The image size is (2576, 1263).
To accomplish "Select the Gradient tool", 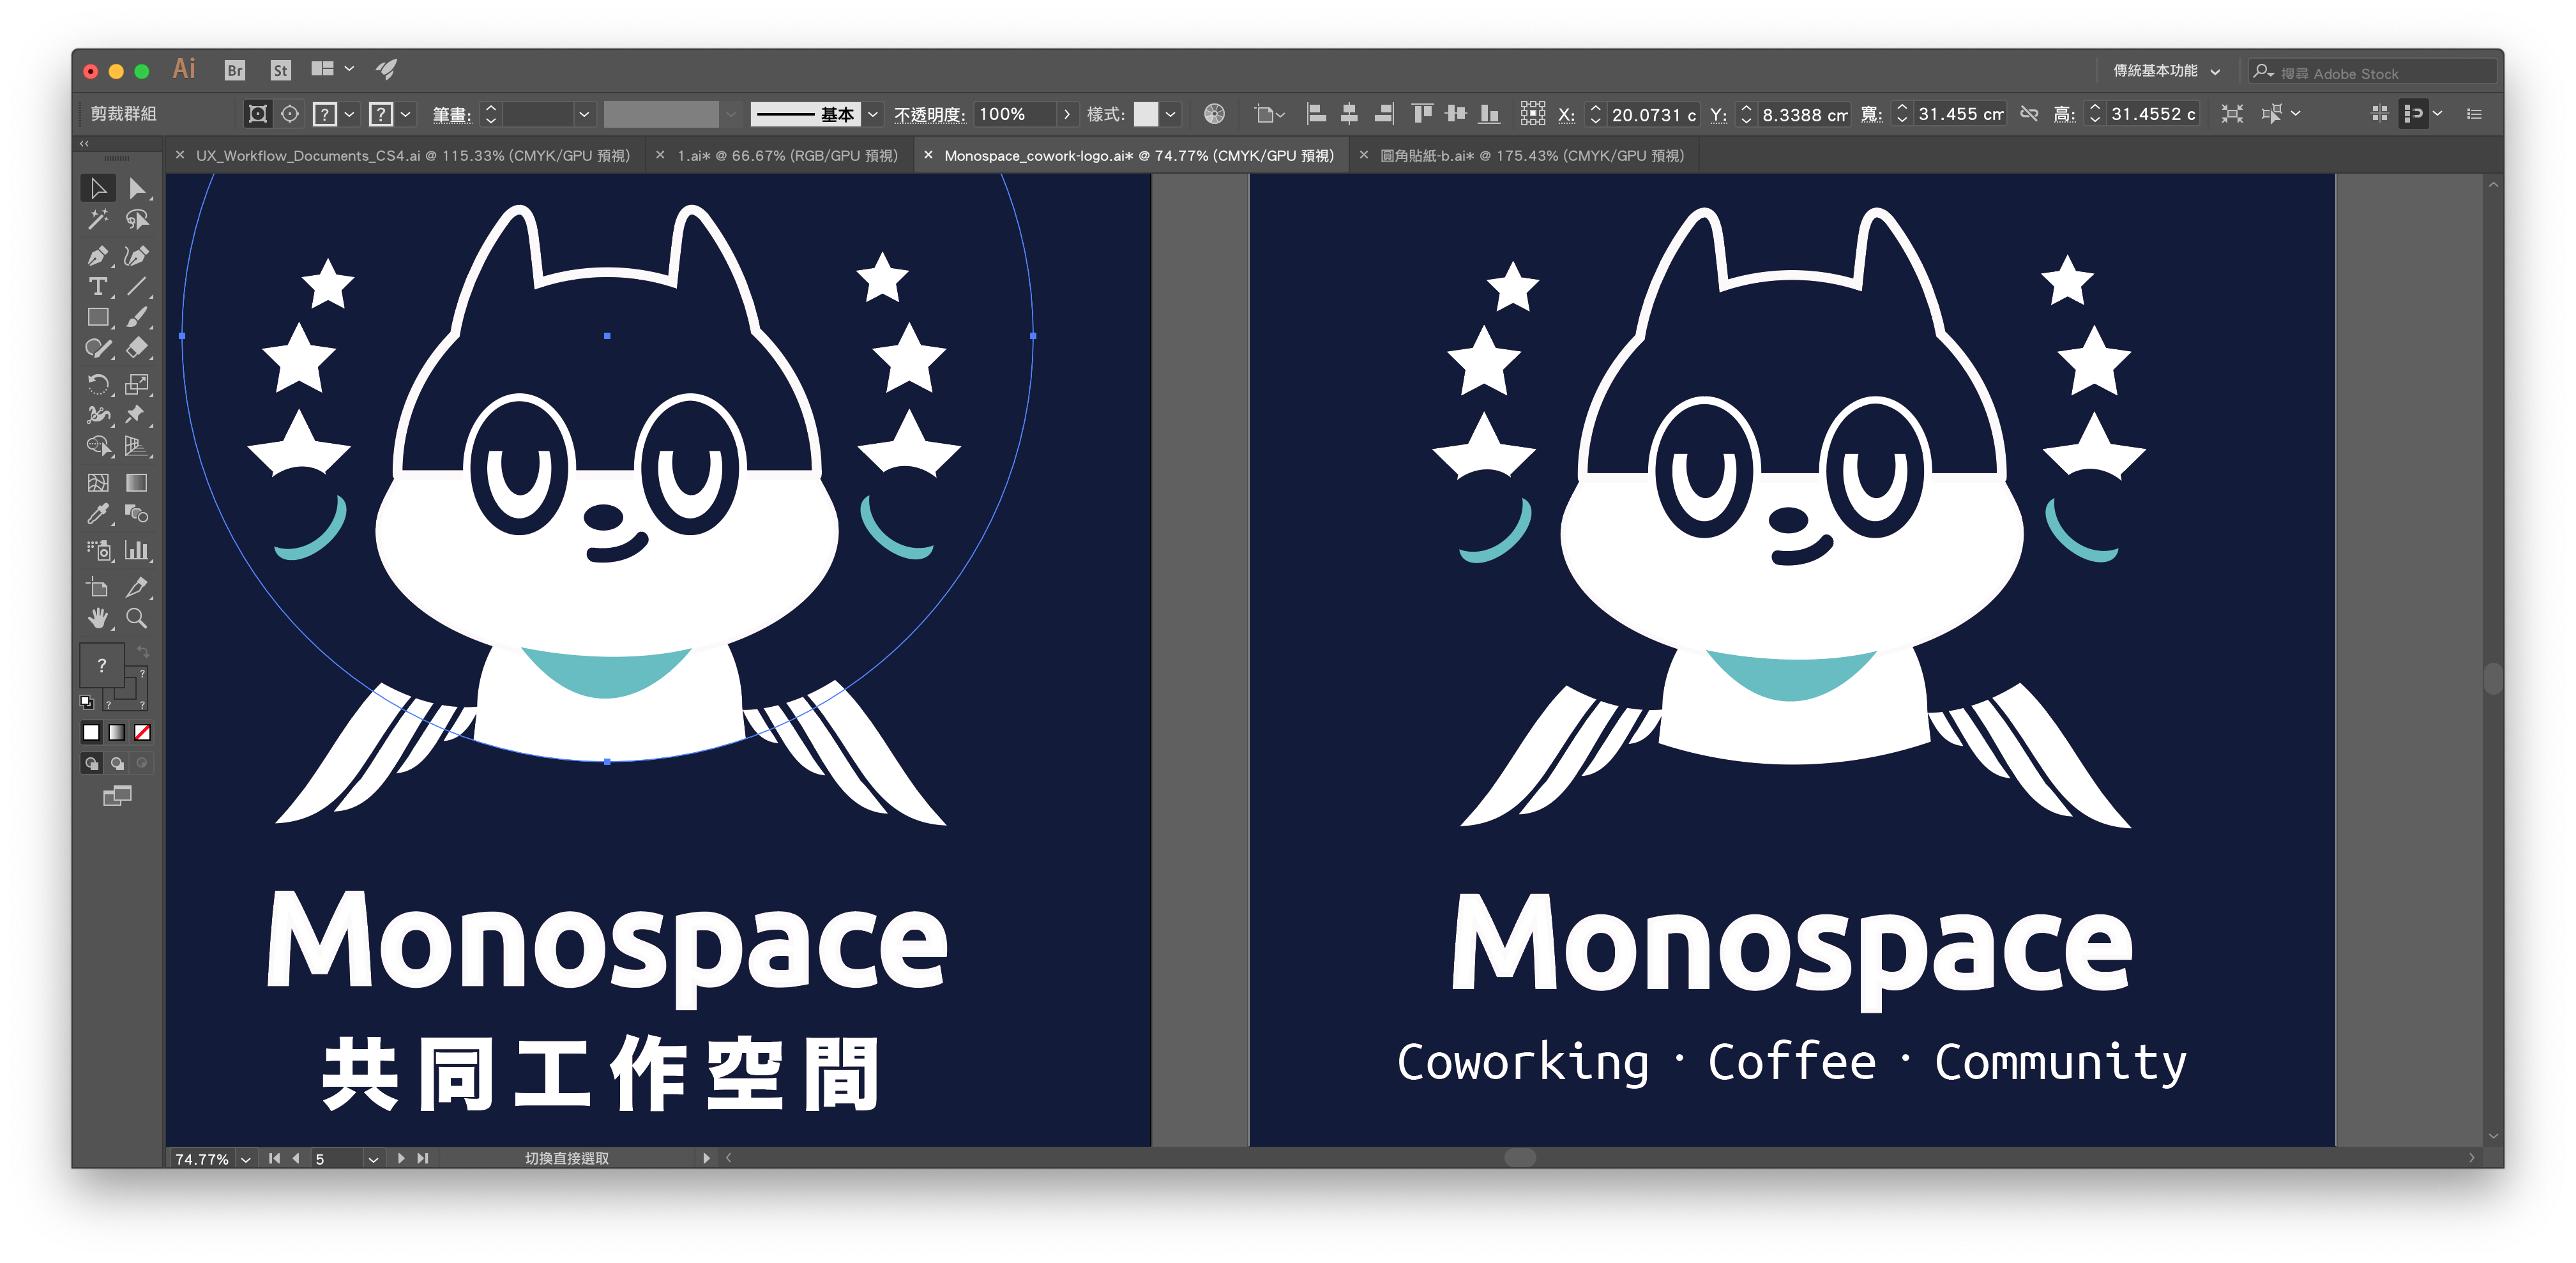I will pos(137,483).
